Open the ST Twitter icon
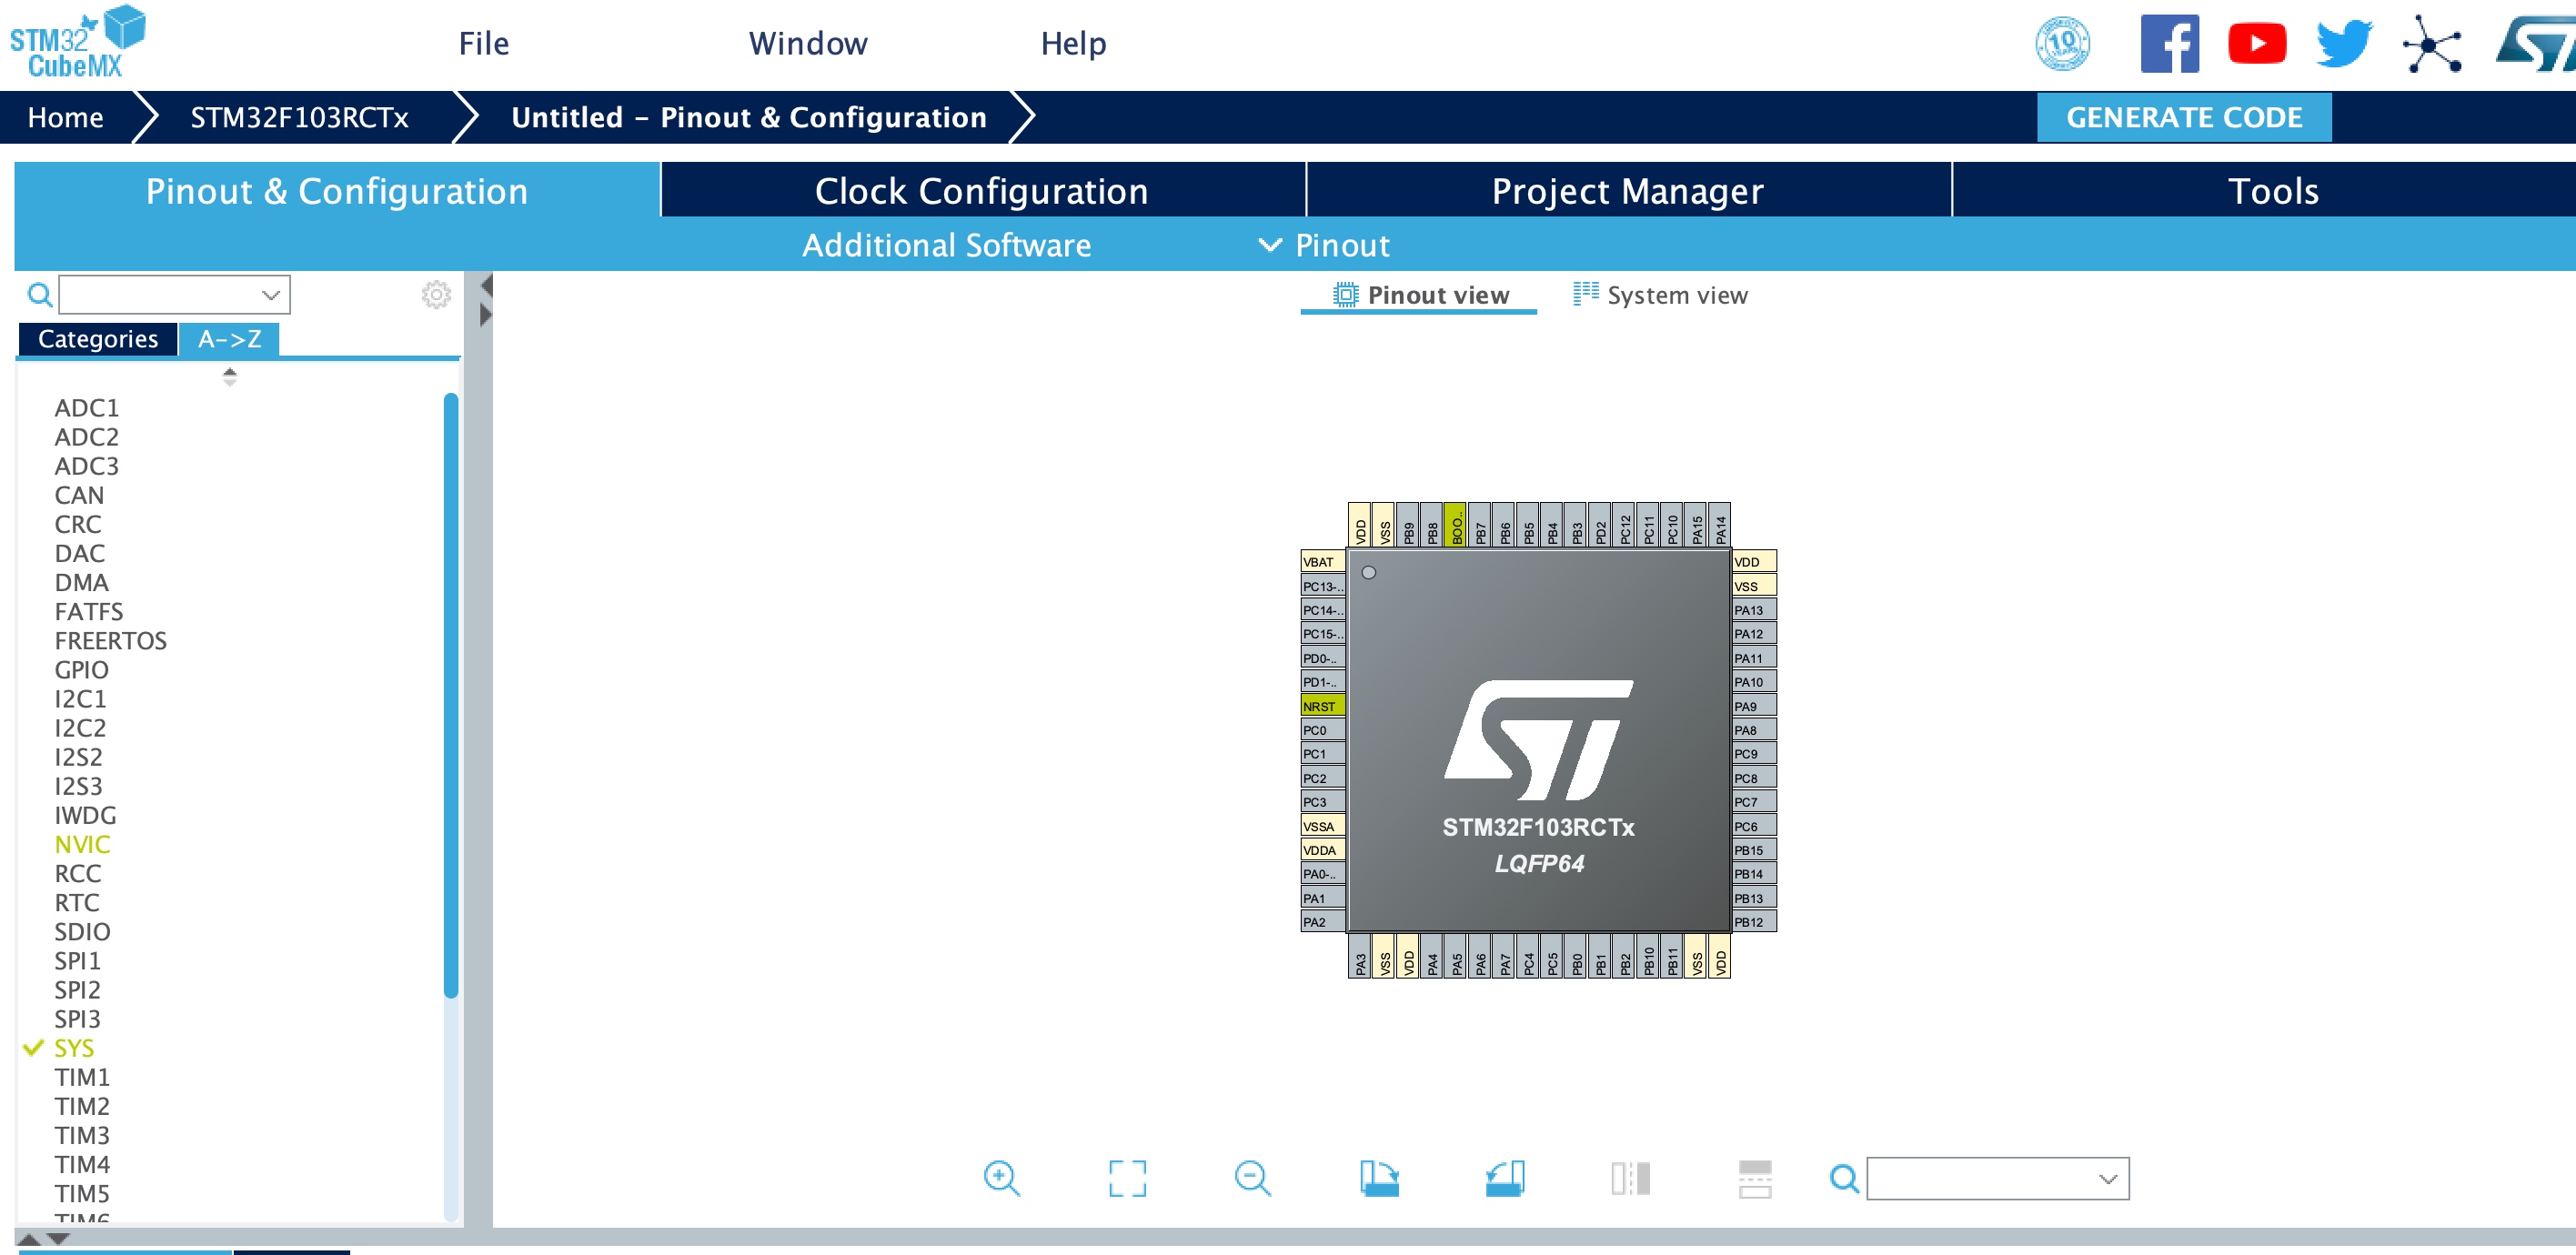The image size is (2576, 1255). point(2343,44)
